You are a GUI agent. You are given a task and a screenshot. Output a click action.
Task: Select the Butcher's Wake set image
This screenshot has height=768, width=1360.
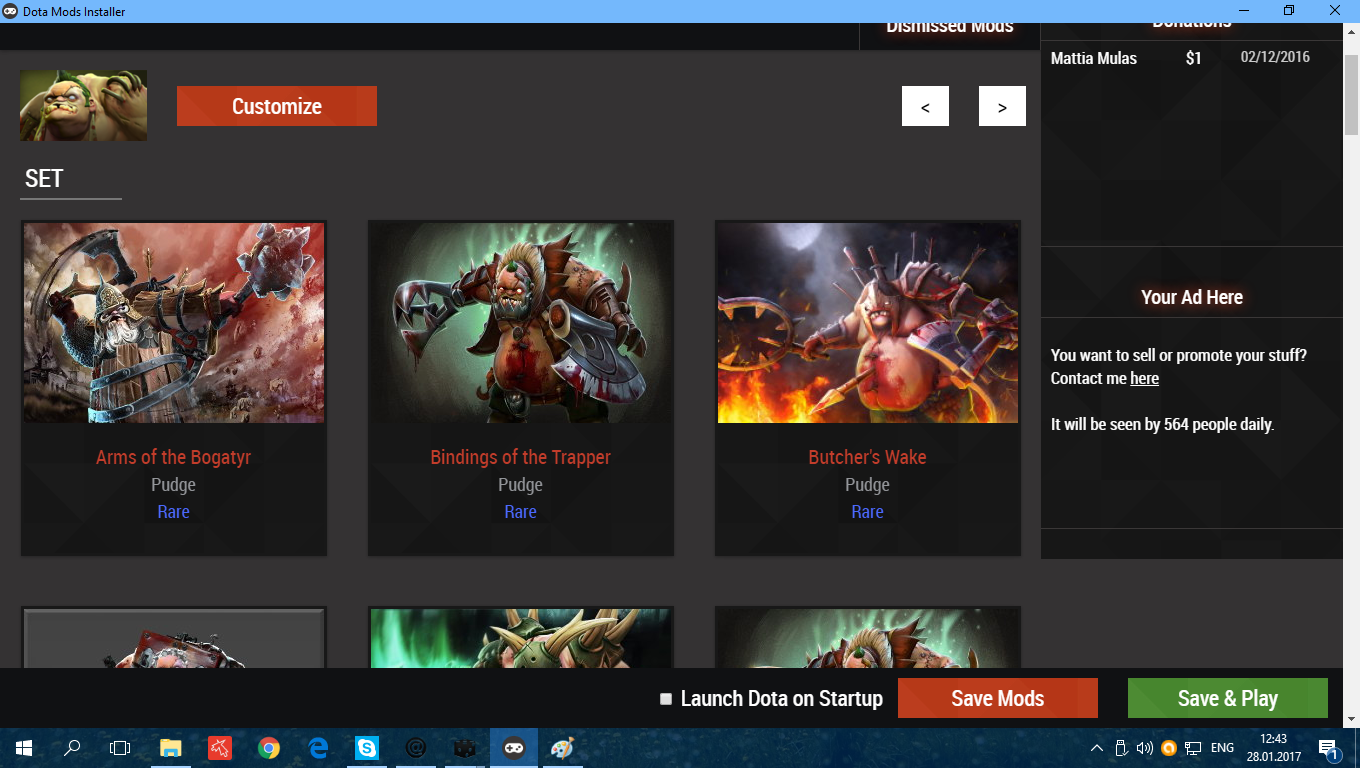[868, 323]
